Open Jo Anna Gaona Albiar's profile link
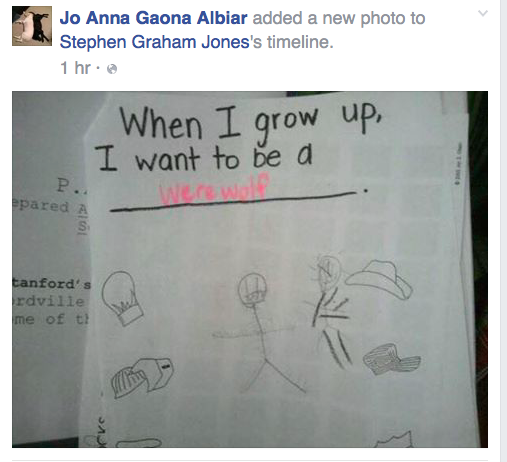Viewport: 507px width, 462px height. 153,18
